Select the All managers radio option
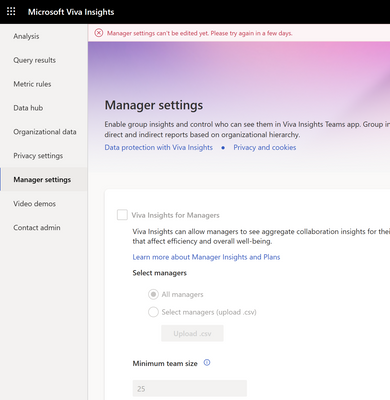 pyautogui.click(x=153, y=294)
